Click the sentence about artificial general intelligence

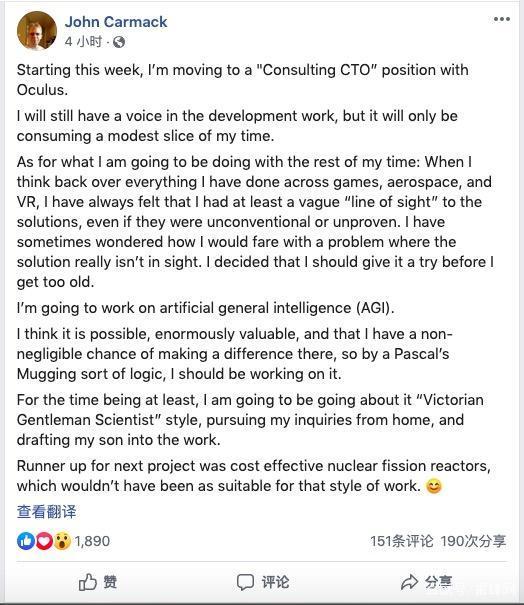pos(205,308)
